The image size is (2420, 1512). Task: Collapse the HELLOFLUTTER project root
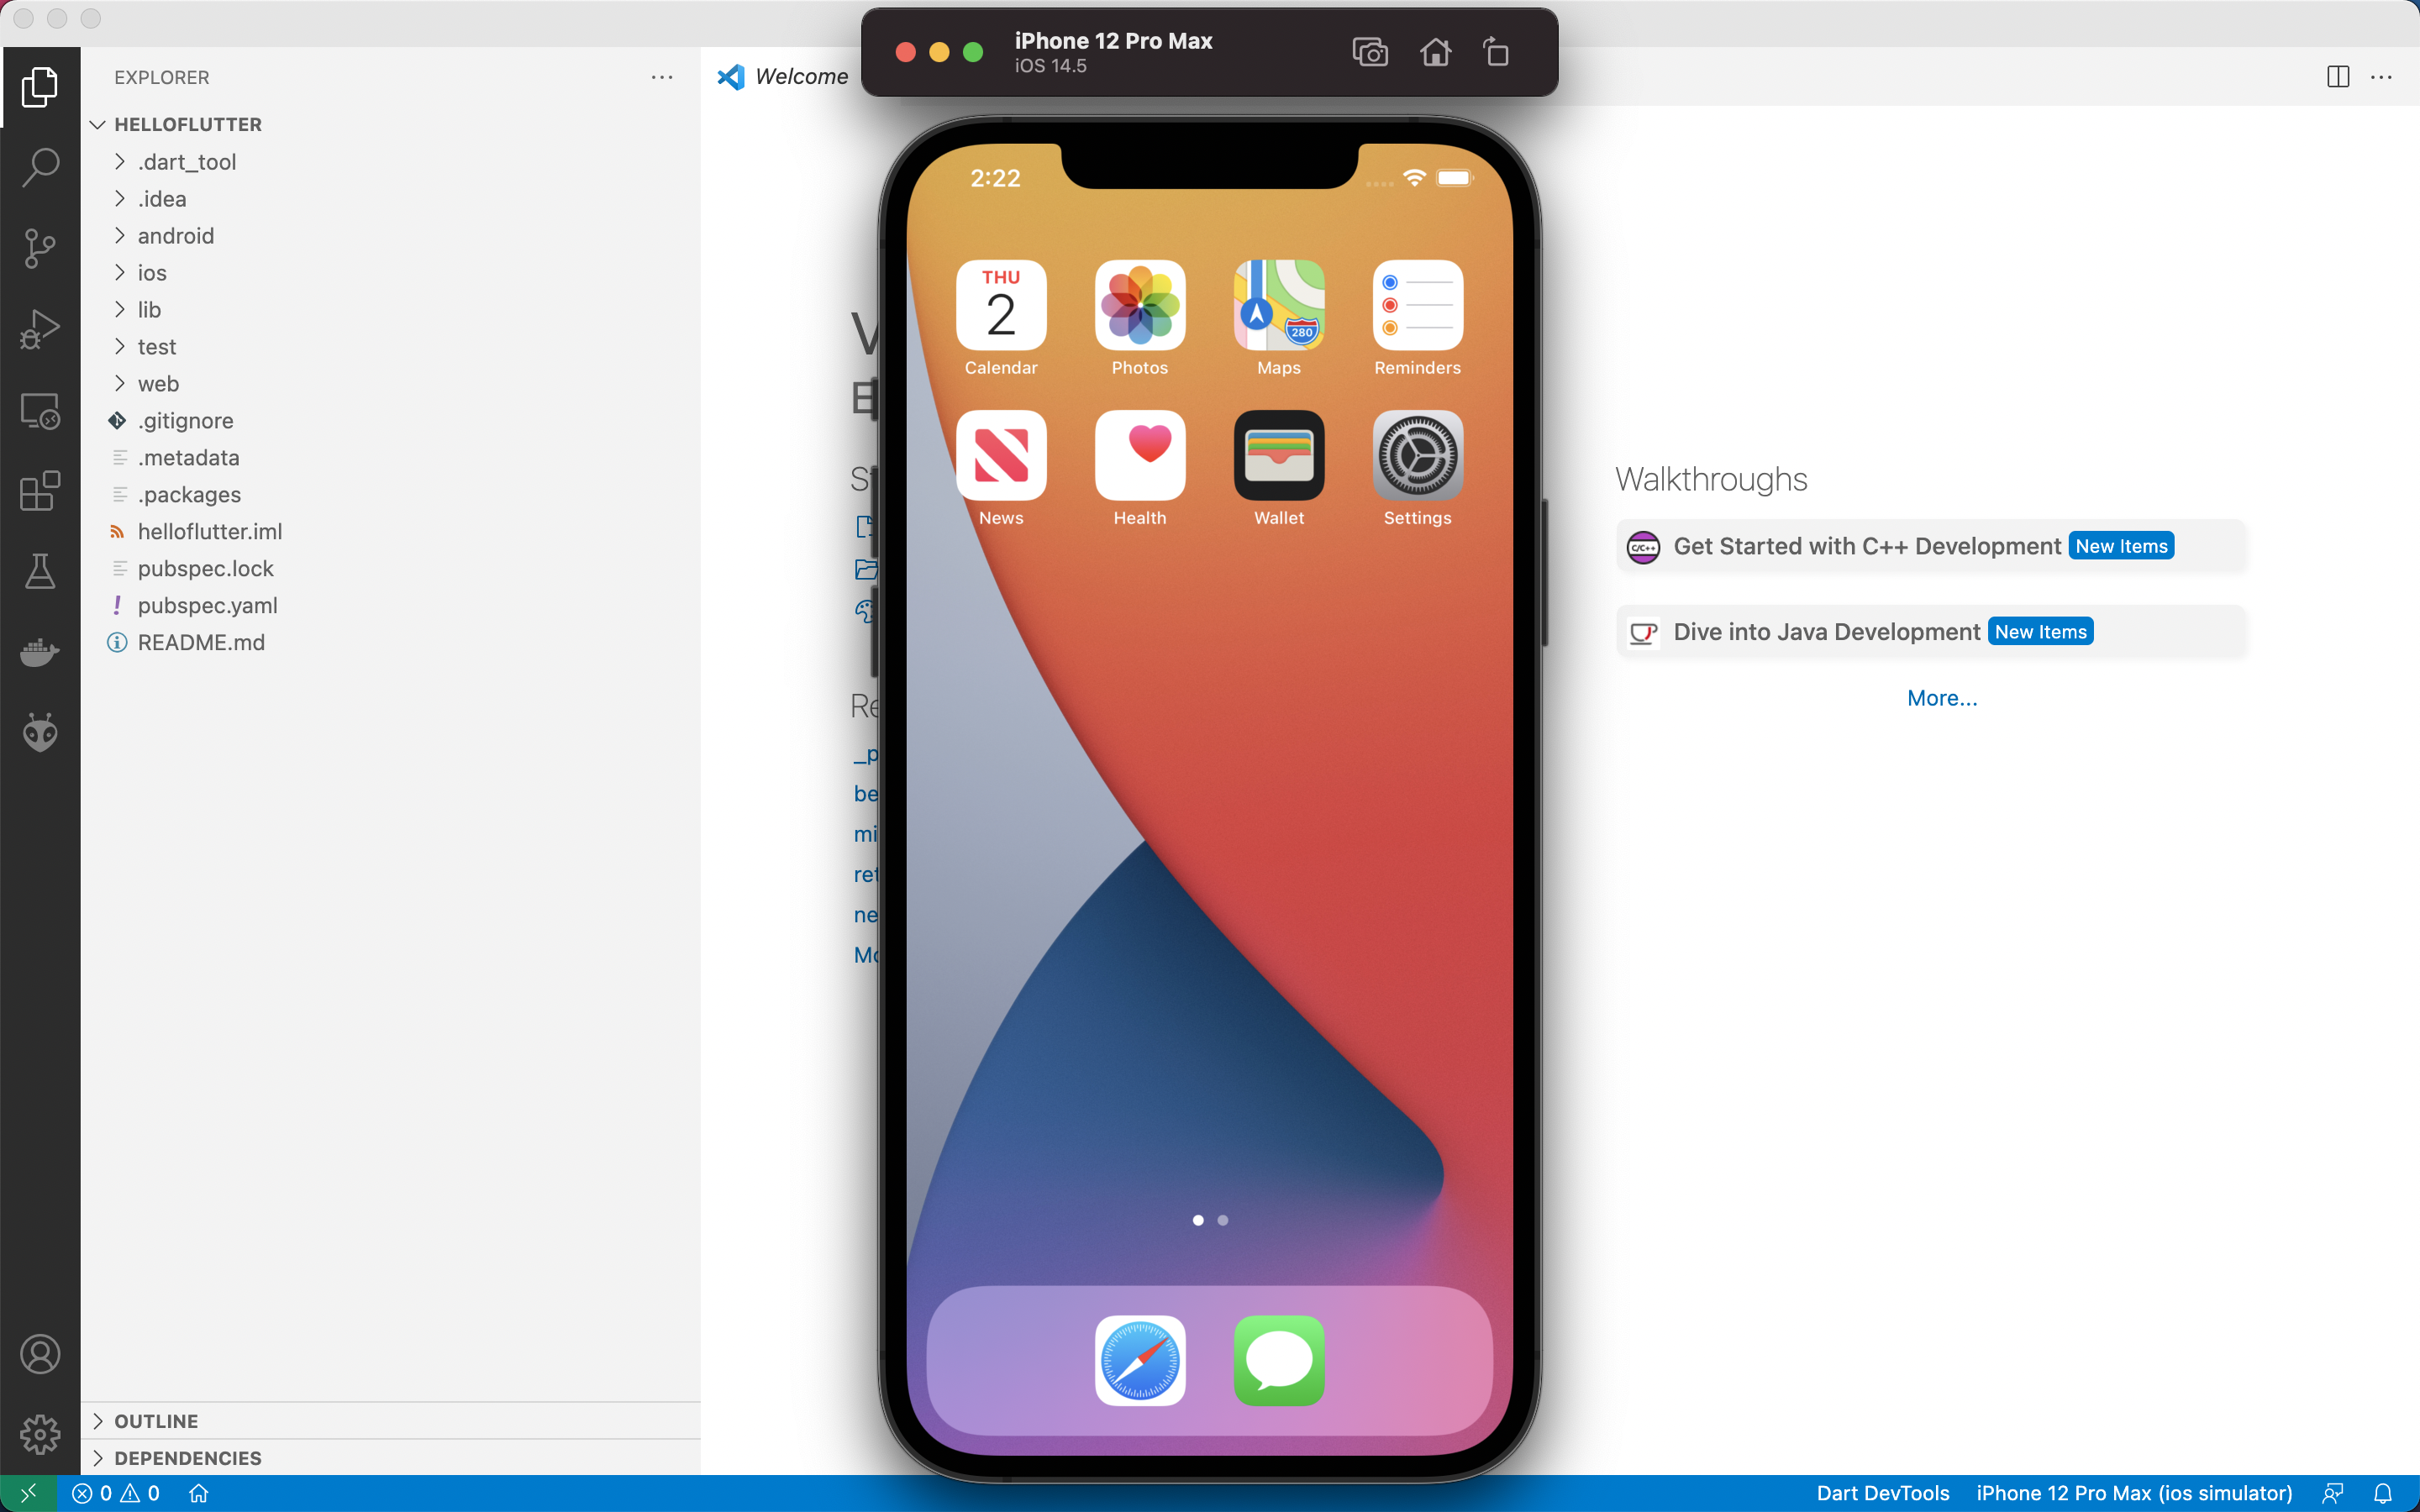(x=390, y=124)
